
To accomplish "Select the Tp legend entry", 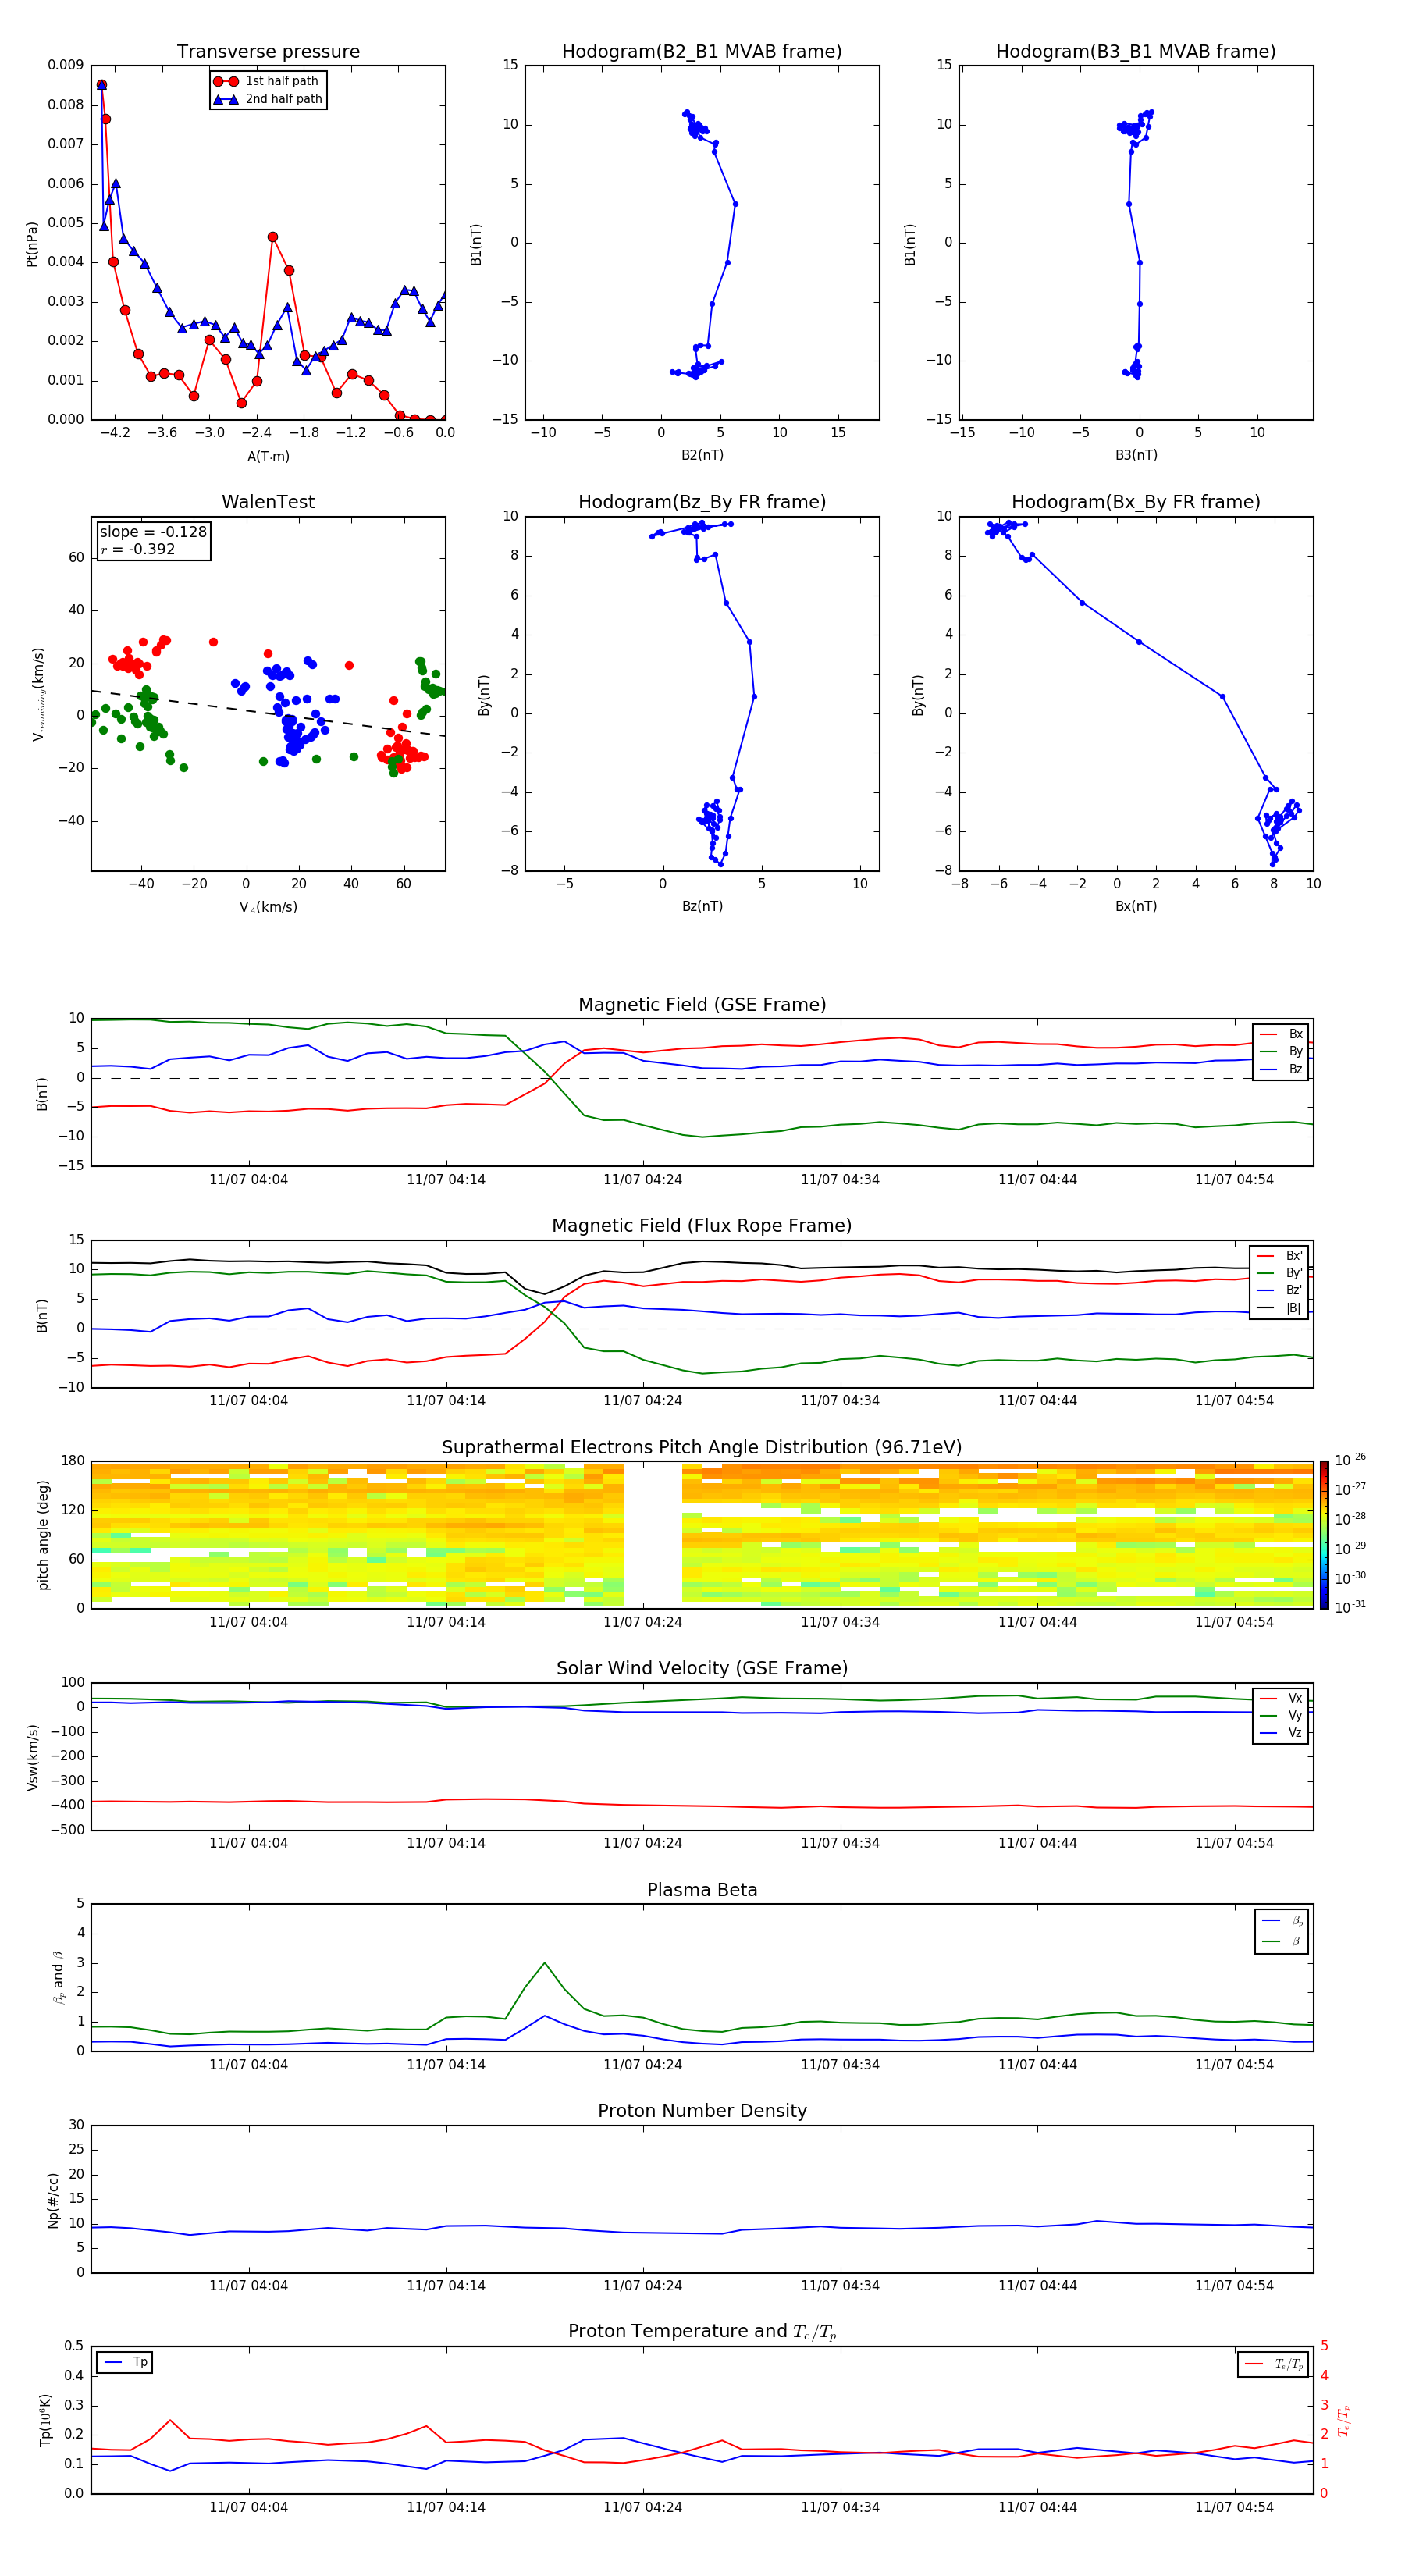I will [x=125, y=2362].
